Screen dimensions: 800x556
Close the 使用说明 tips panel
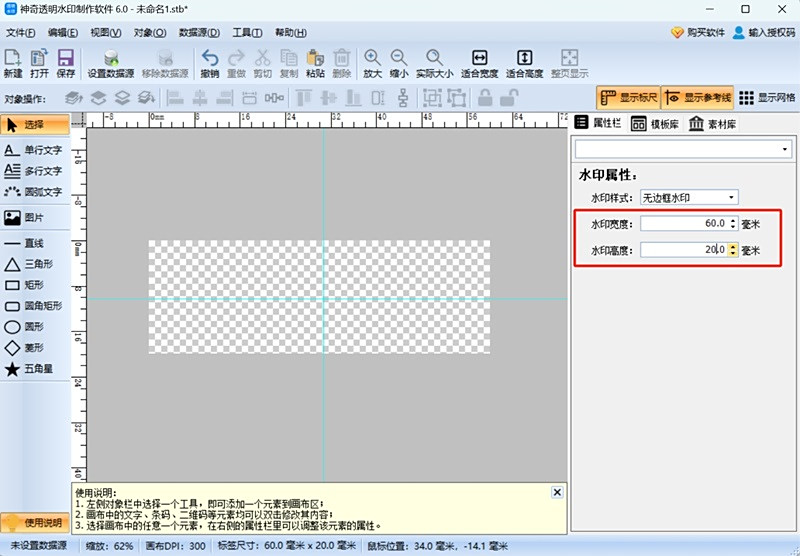tap(557, 492)
